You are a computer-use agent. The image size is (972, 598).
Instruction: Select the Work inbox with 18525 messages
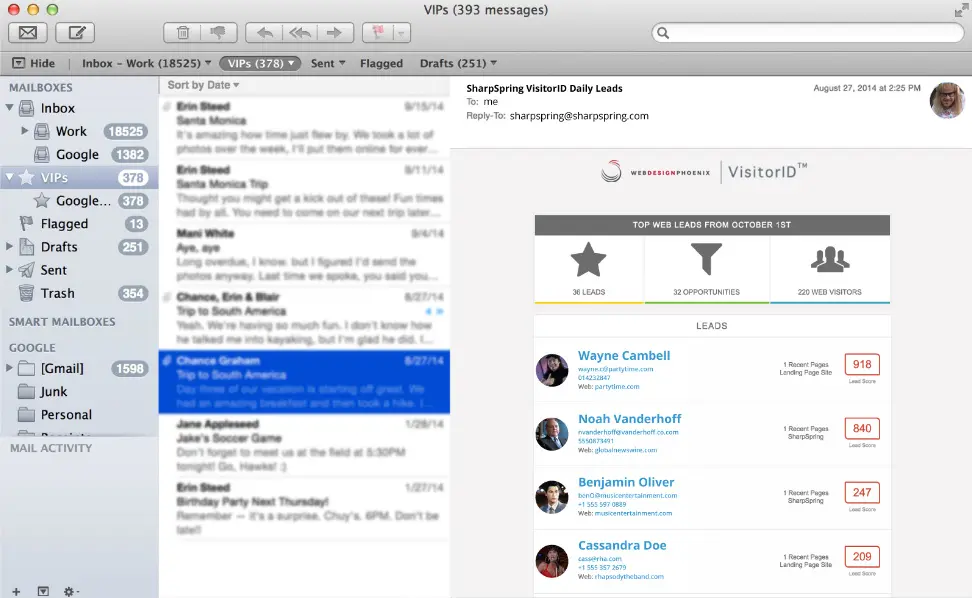pos(79,131)
